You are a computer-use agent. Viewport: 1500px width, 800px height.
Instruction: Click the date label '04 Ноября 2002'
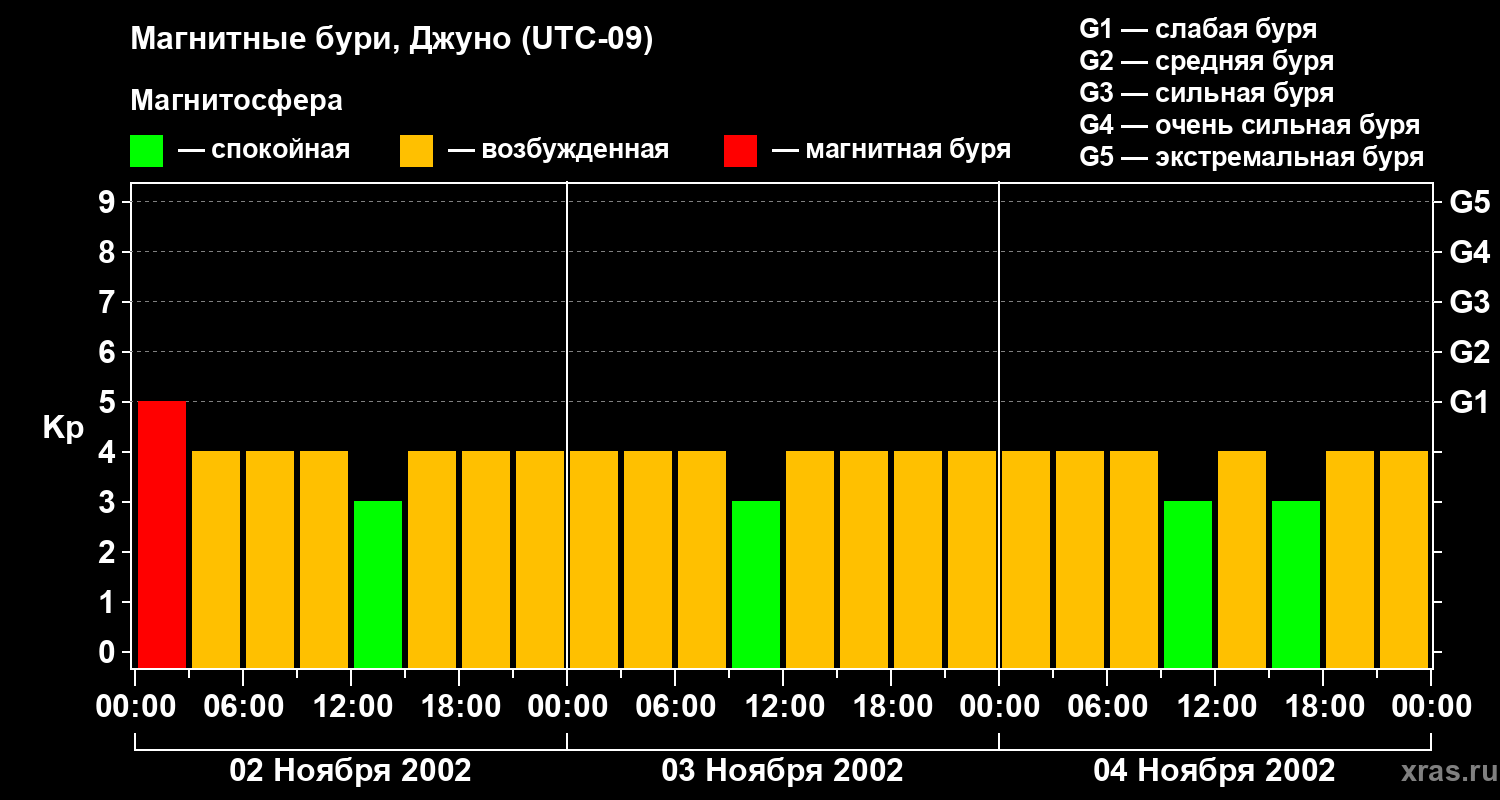tap(1214, 770)
